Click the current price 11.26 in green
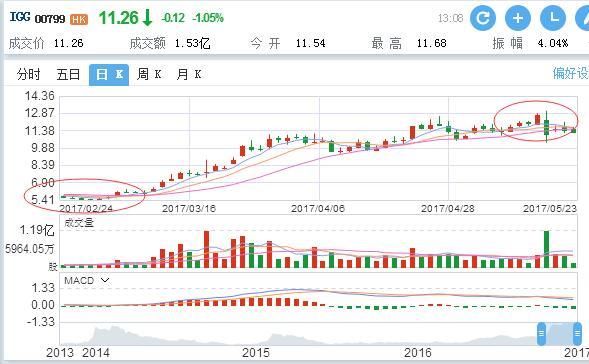Viewport: 589px width, 364px height. tap(119, 18)
